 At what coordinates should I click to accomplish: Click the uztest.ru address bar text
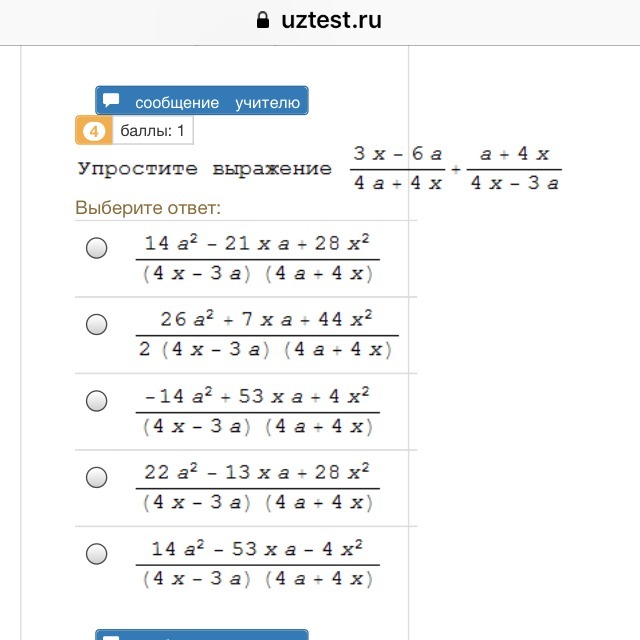click(x=331, y=20)
